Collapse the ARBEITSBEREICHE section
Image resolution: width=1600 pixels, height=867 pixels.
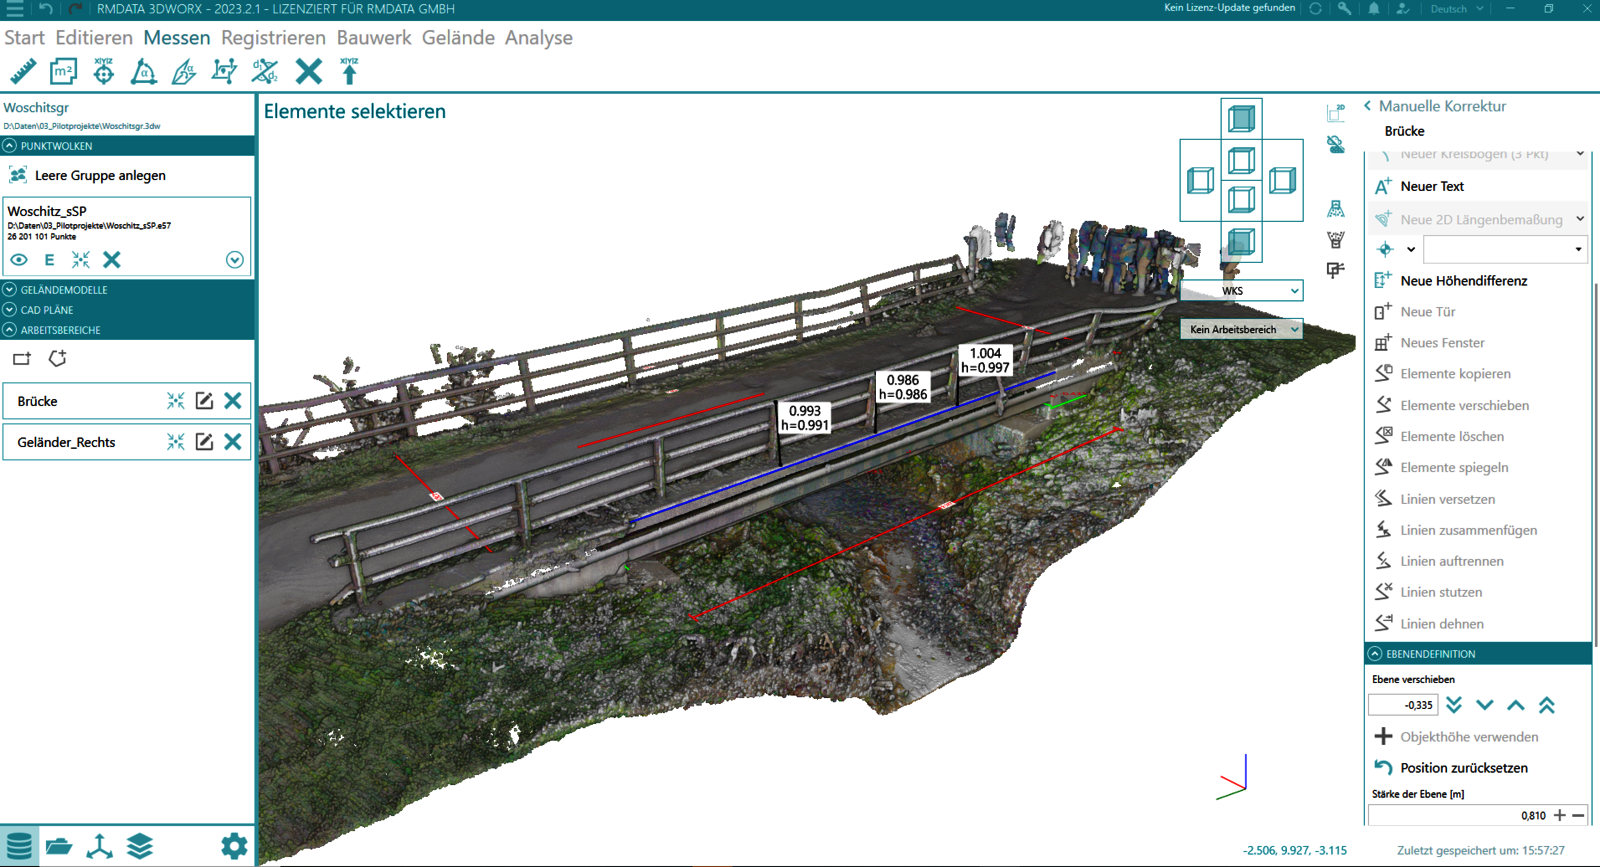[x=9, y=330]
